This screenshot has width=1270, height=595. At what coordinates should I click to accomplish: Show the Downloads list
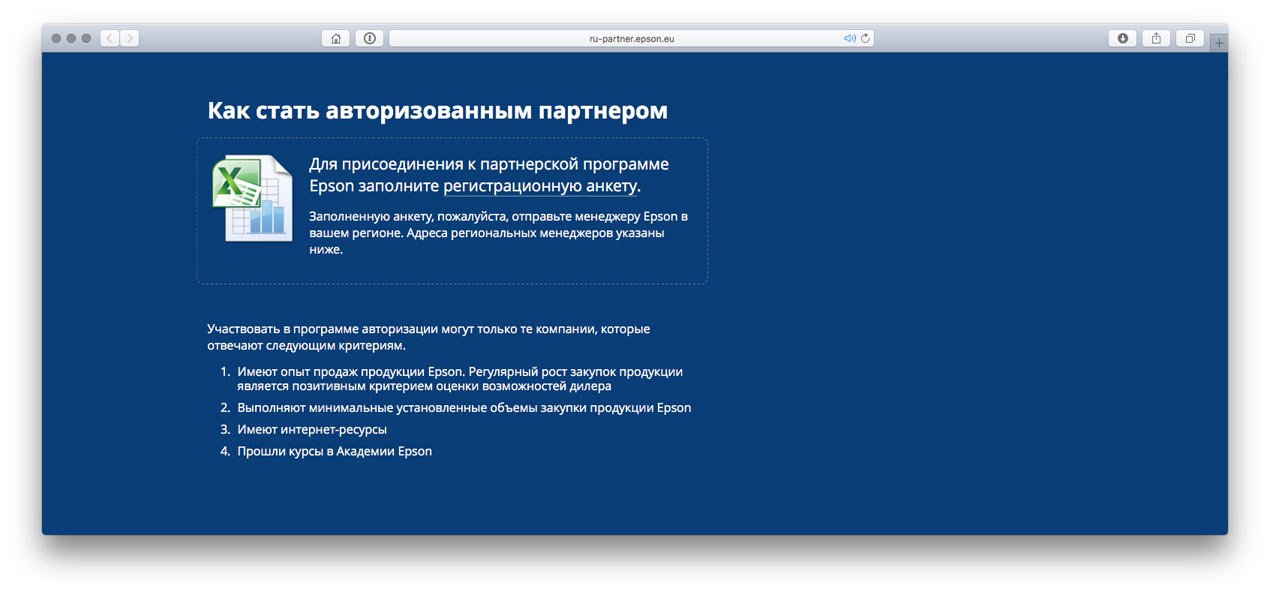point(1122,38)
